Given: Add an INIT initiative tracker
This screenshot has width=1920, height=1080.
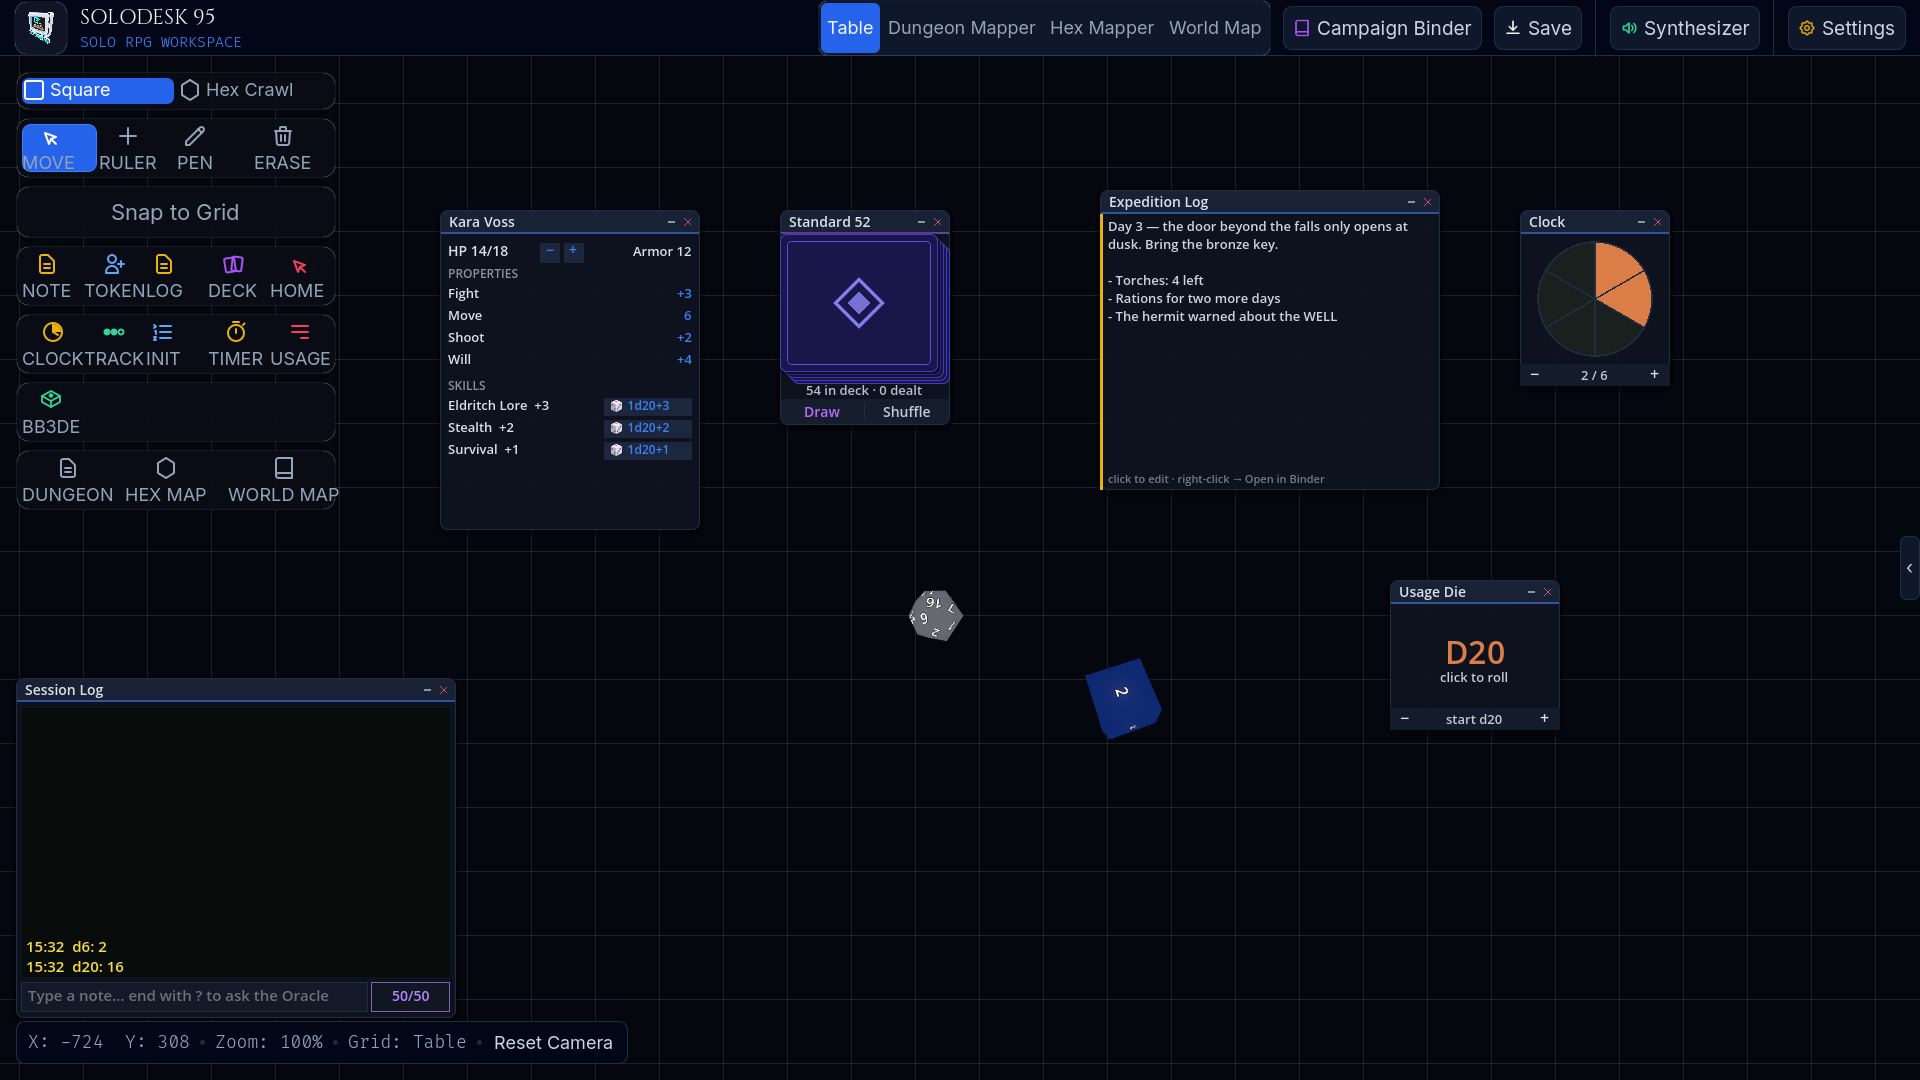Looking at the screenshot, I should click(163, 344).
